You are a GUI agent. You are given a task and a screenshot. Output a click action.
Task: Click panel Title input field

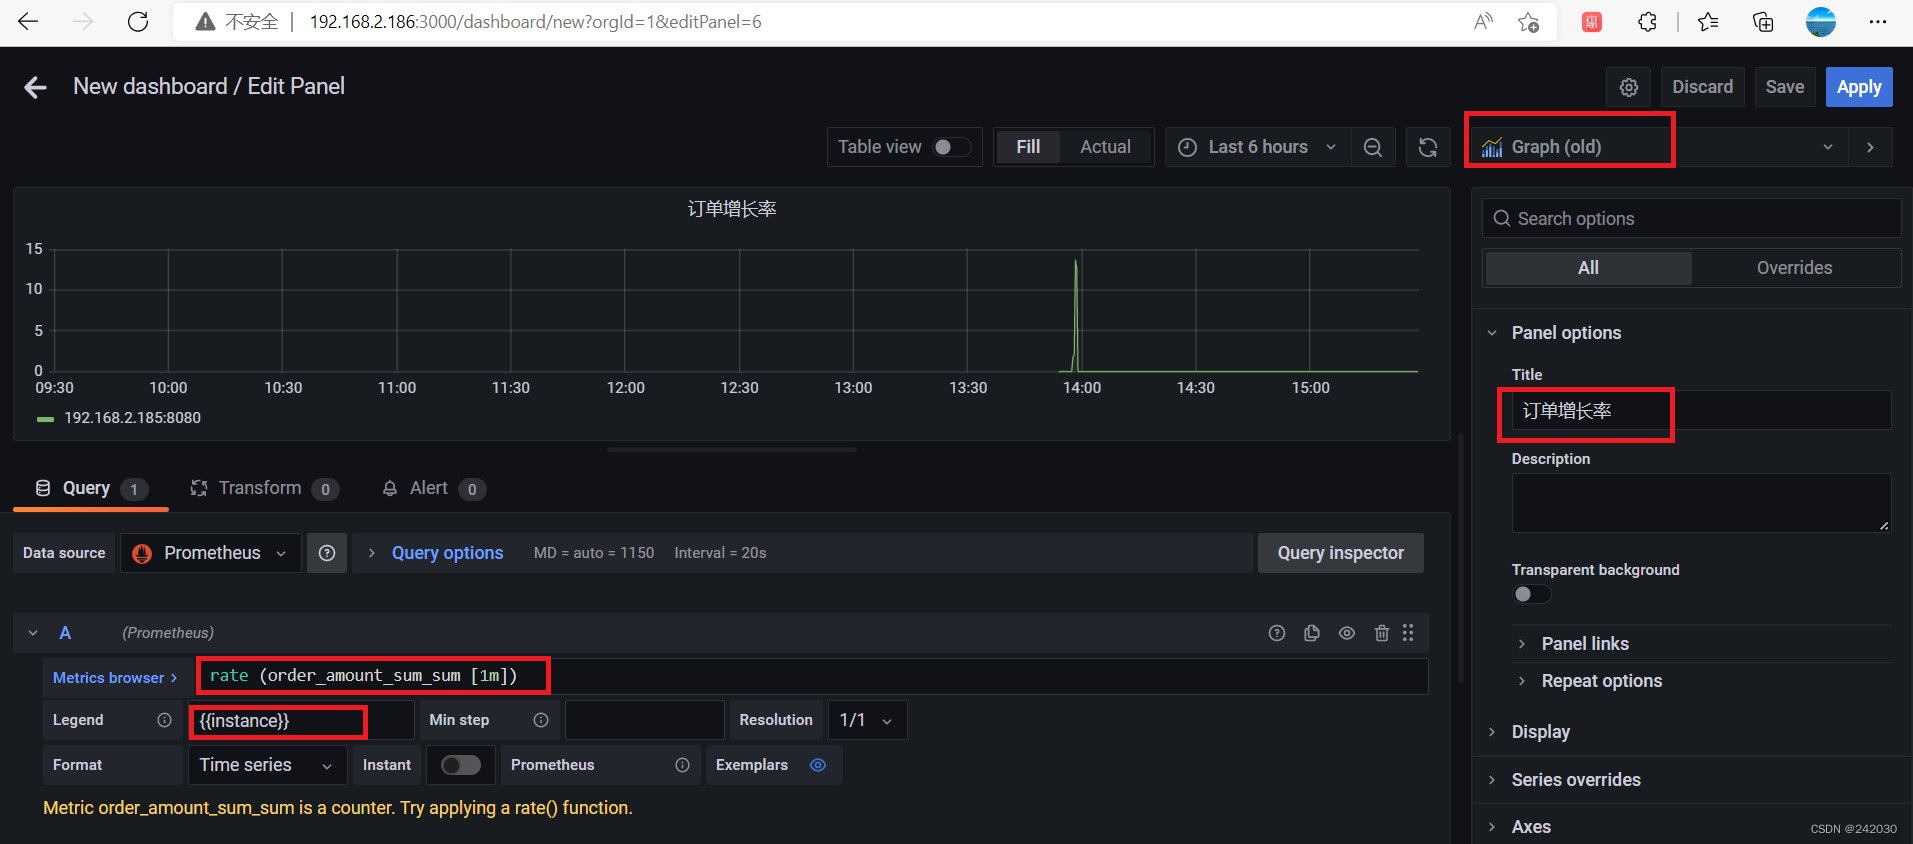1701,411
